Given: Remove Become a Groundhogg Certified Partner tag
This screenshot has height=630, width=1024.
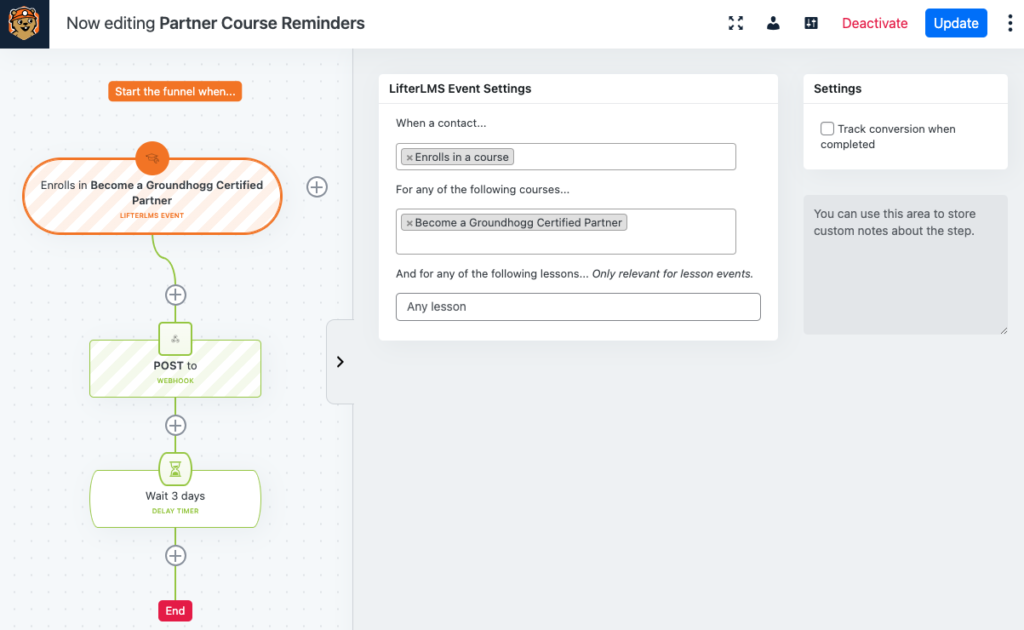Looking at the screenshot, I should coord(409,223).
